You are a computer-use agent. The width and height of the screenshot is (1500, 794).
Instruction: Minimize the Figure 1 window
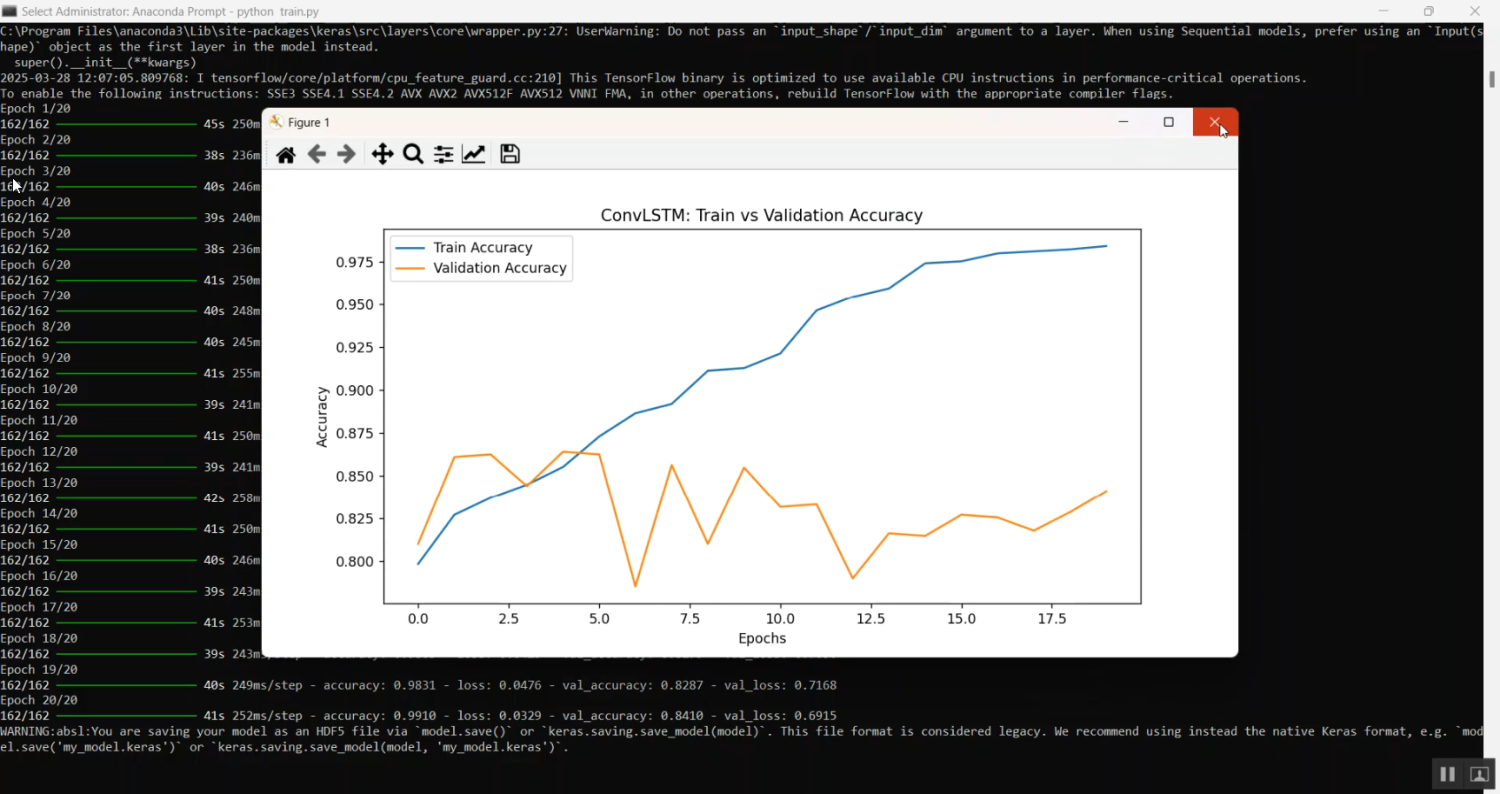(1122, 122)
